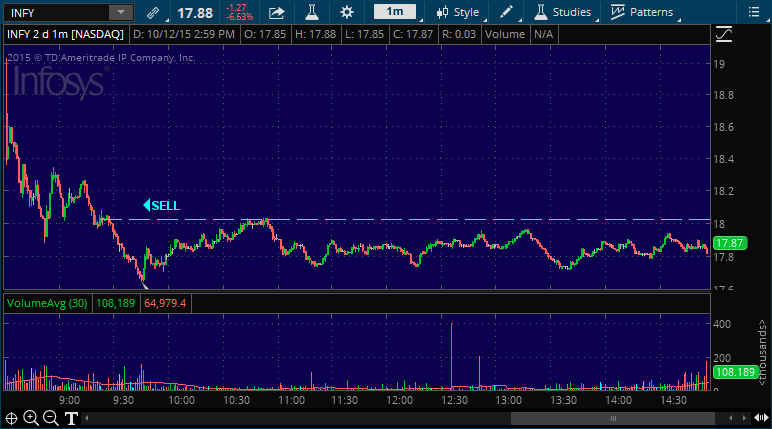Click the horizontal scrollbar thumb
Viewport: 772px width, 429px height.
point(612,419)
